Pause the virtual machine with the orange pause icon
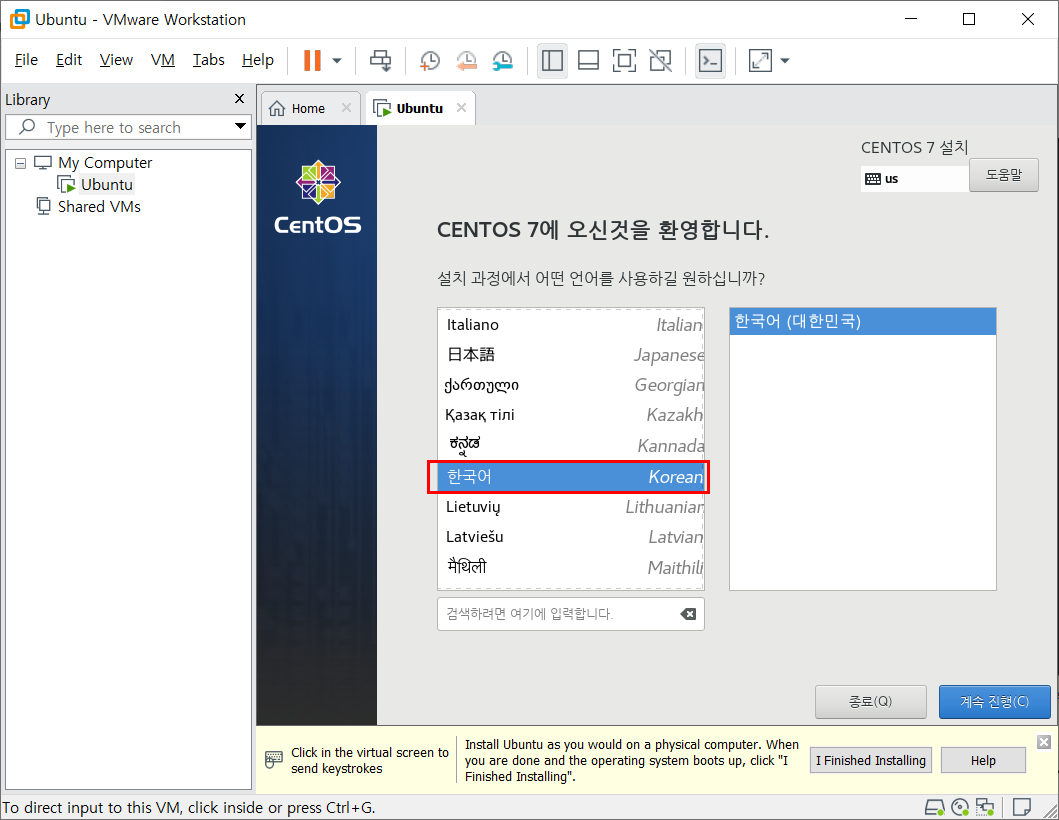Viewport: 1059px width, 820px height. click(x=312, y=61)
